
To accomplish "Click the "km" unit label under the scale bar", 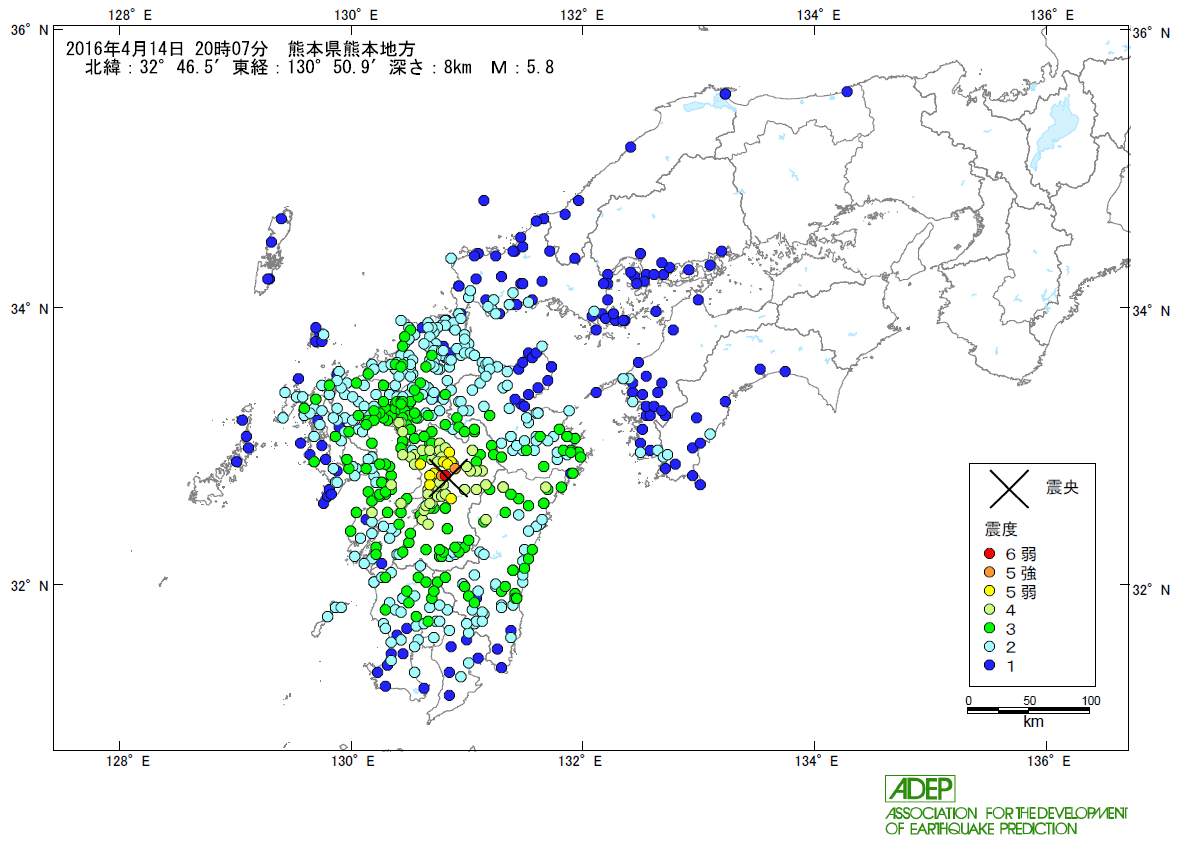I will coord(1033,722).
